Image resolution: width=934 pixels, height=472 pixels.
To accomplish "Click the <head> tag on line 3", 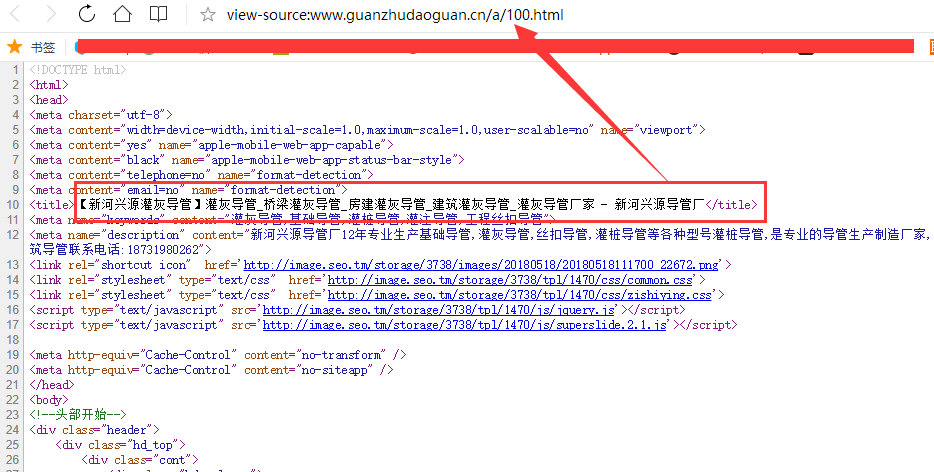I will pos(49,100).
